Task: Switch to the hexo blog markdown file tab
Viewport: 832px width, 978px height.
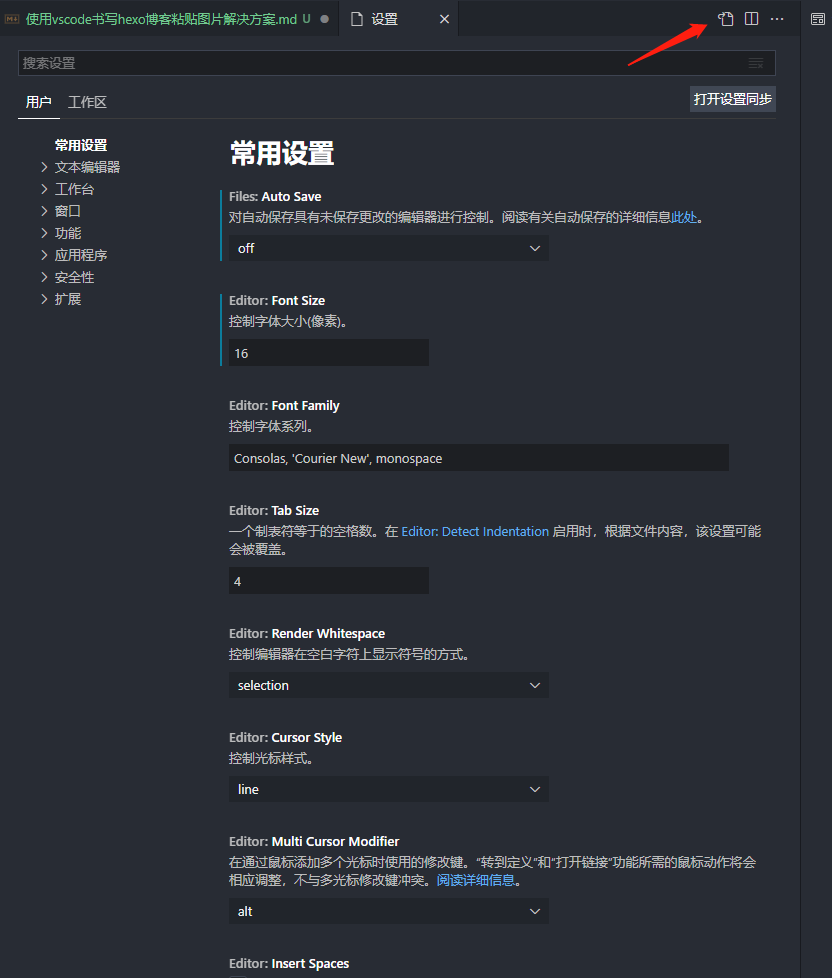Action: click(x=160, y=19)
